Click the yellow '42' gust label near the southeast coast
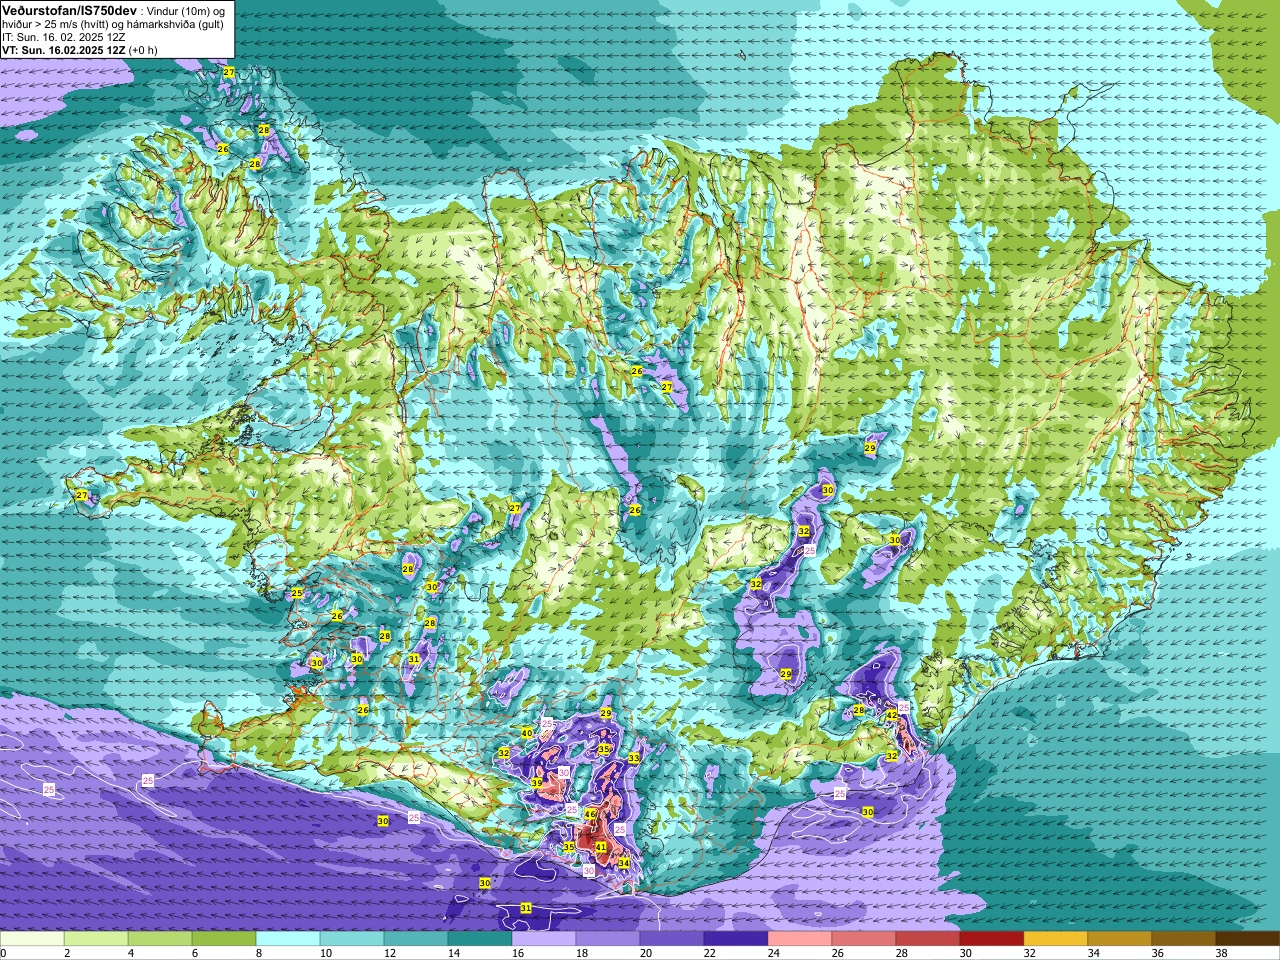1280x960 pixels. pos(892,715)
